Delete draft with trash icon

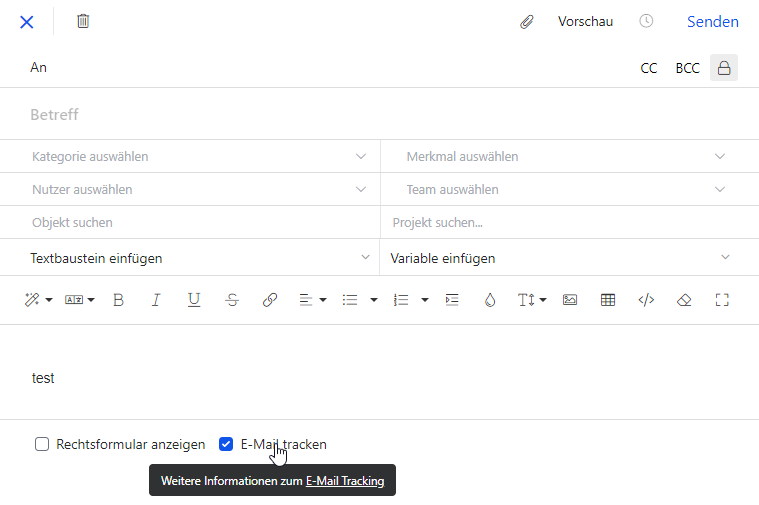(x=83, y=21)
